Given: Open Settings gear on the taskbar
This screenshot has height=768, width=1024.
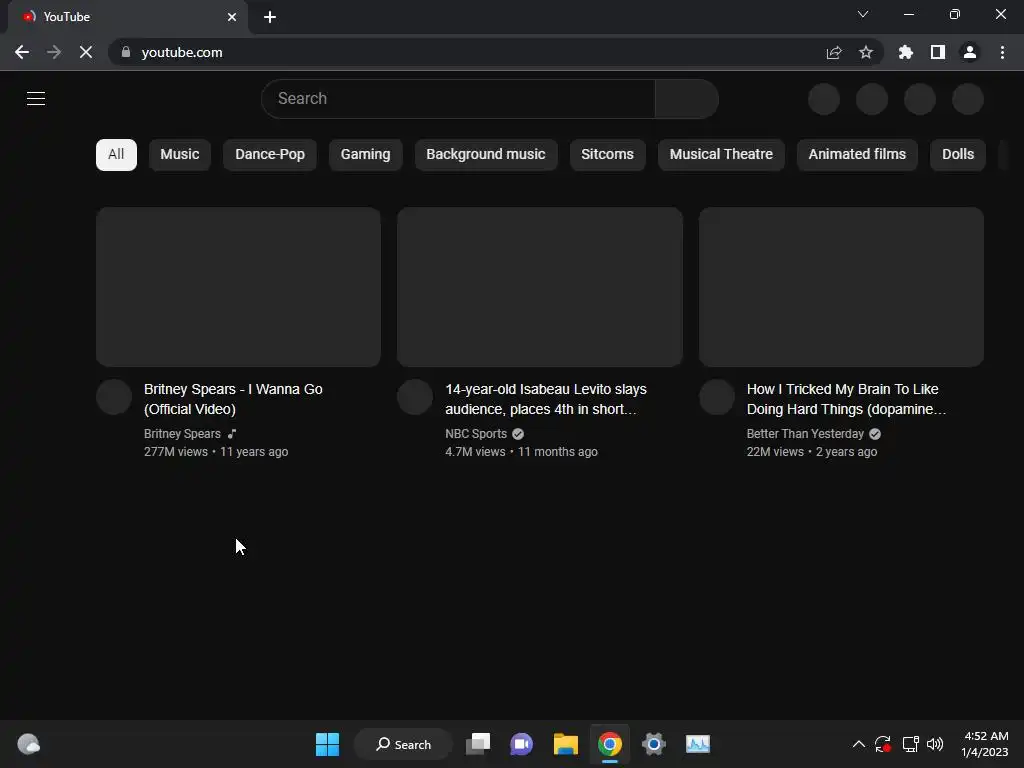Looking at the screenshot, I should [654, 744].
